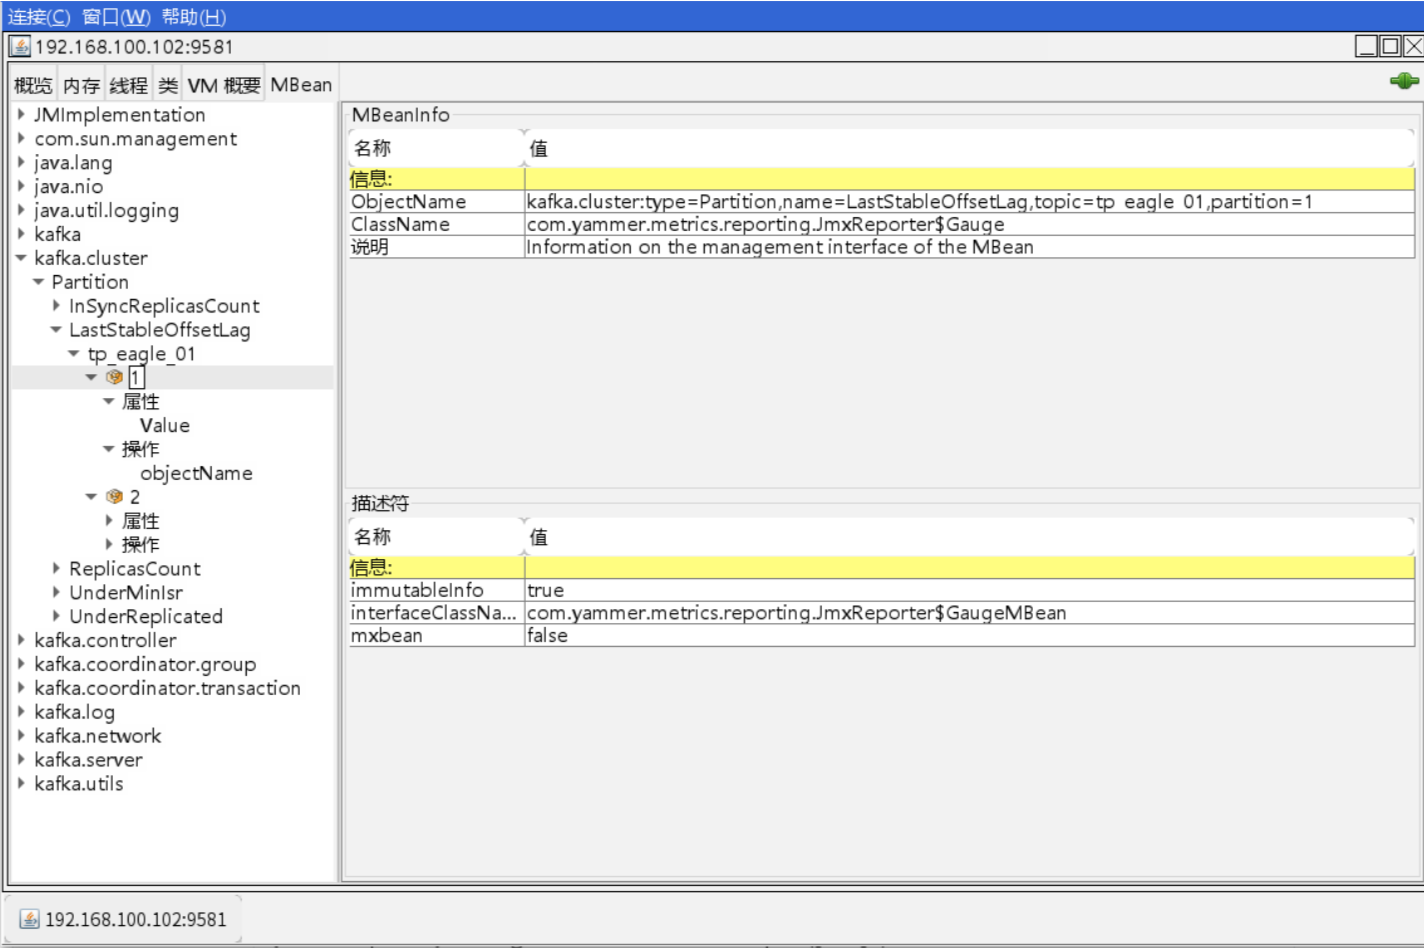
Task: Collapse the Partition node
Action: 38,281
